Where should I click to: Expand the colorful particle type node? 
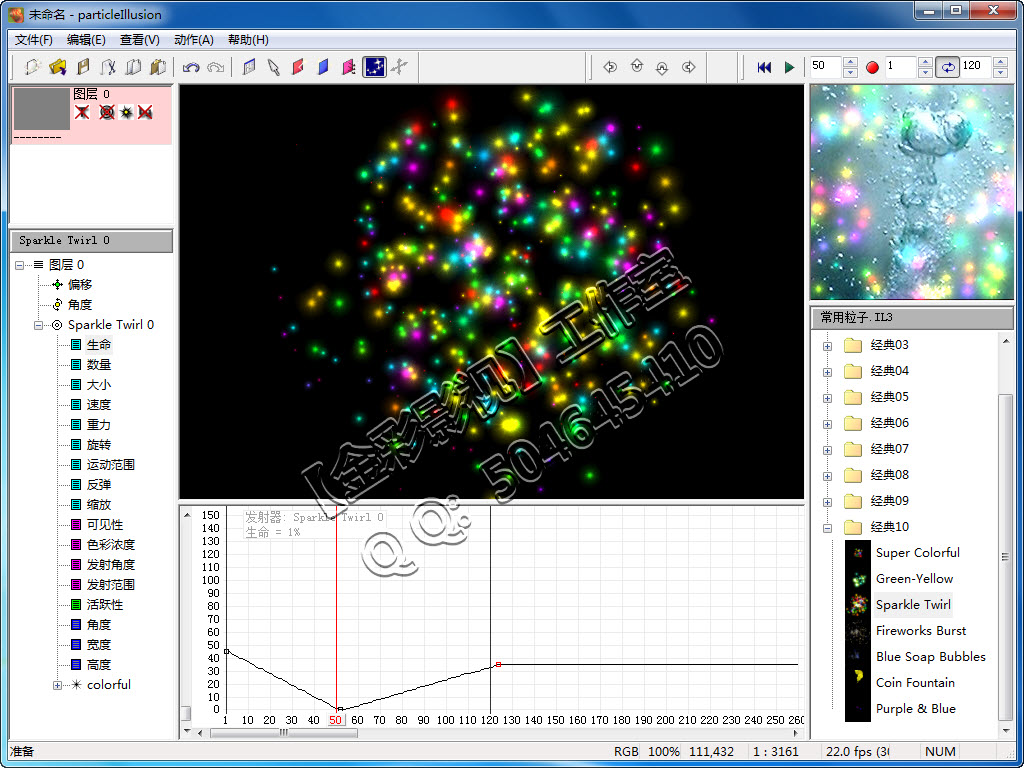[x=58, y=685]
